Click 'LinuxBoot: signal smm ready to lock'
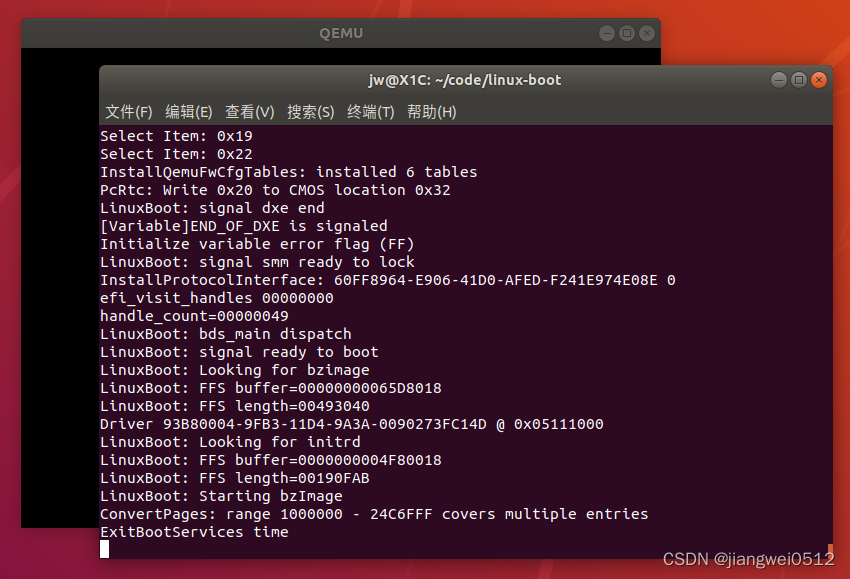Screen dimensions: 850x579 click(257, 262)
